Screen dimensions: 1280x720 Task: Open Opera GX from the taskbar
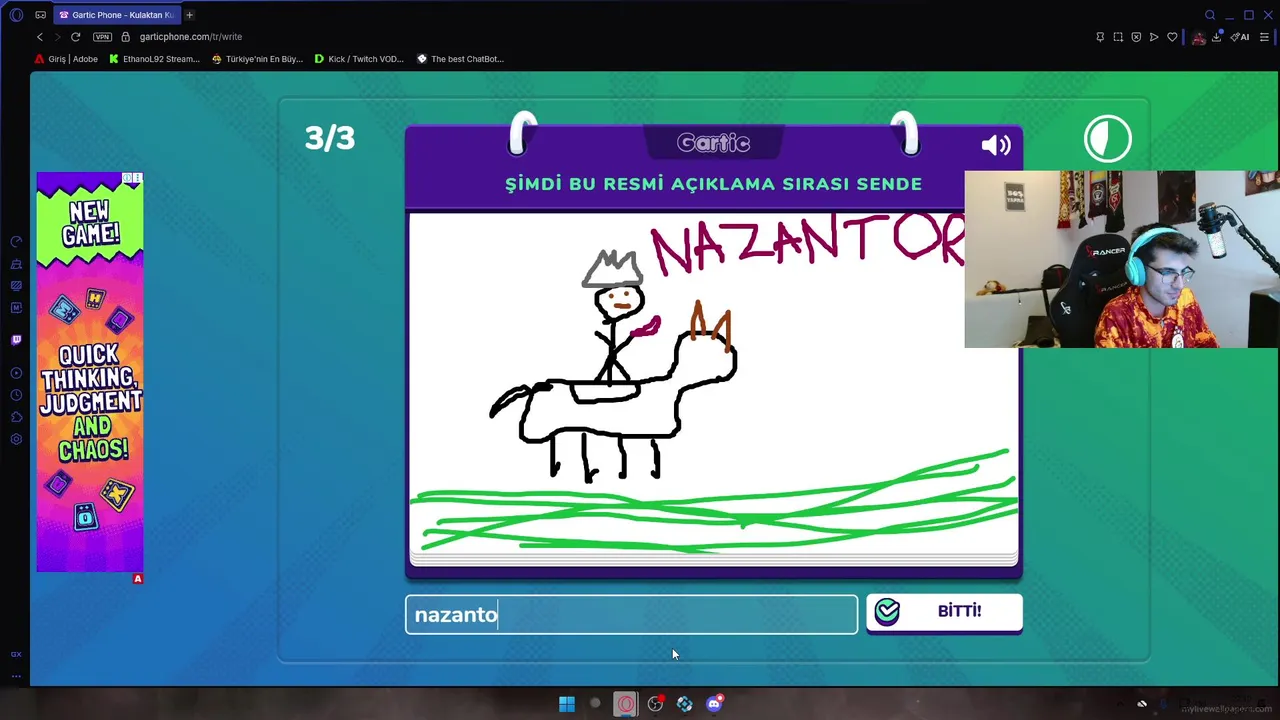pos(626,704)
